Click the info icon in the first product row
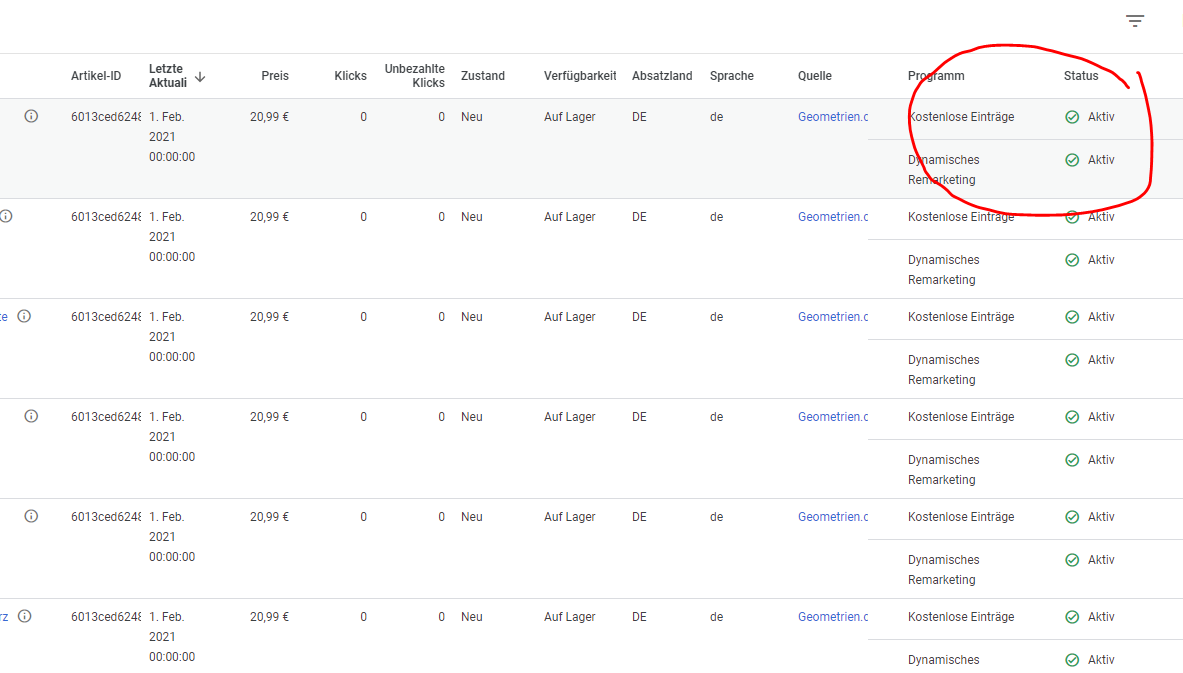Viewport: 1183px width, 673px height. tap(31, 117)
